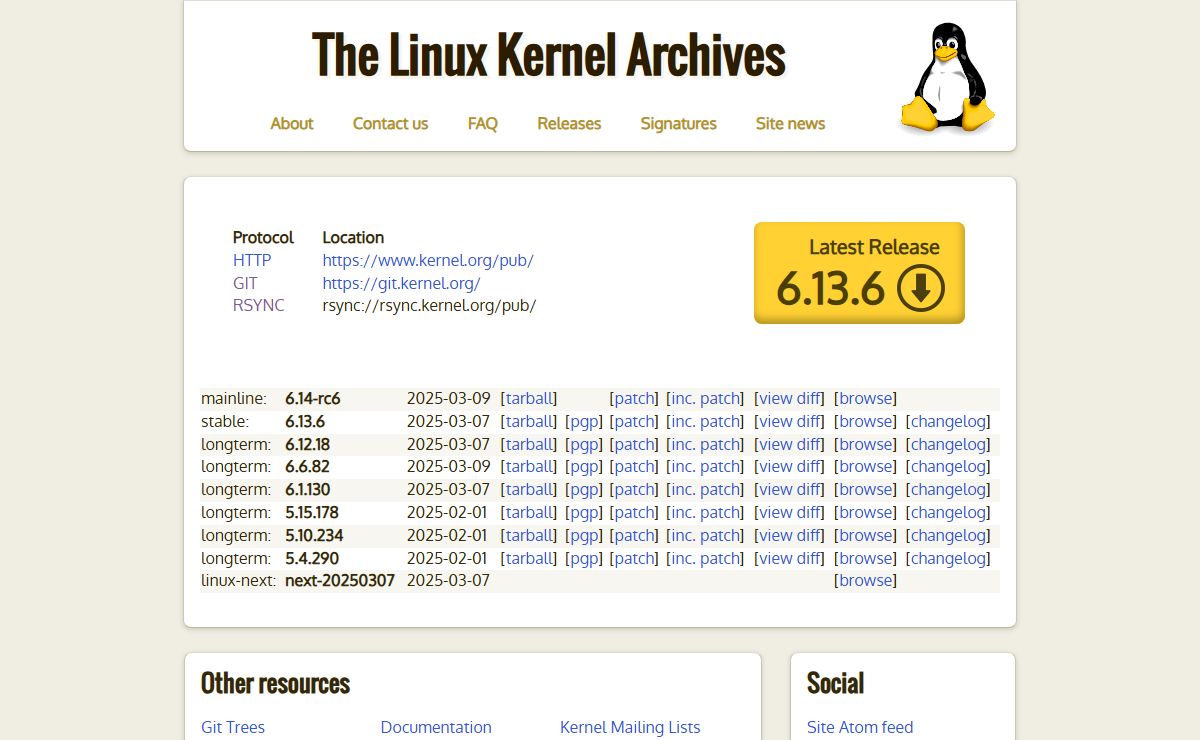The height and width of the screenshot is (740, 1200).
Task: Open Git Trees under Other resources
Action: point(233,727)
